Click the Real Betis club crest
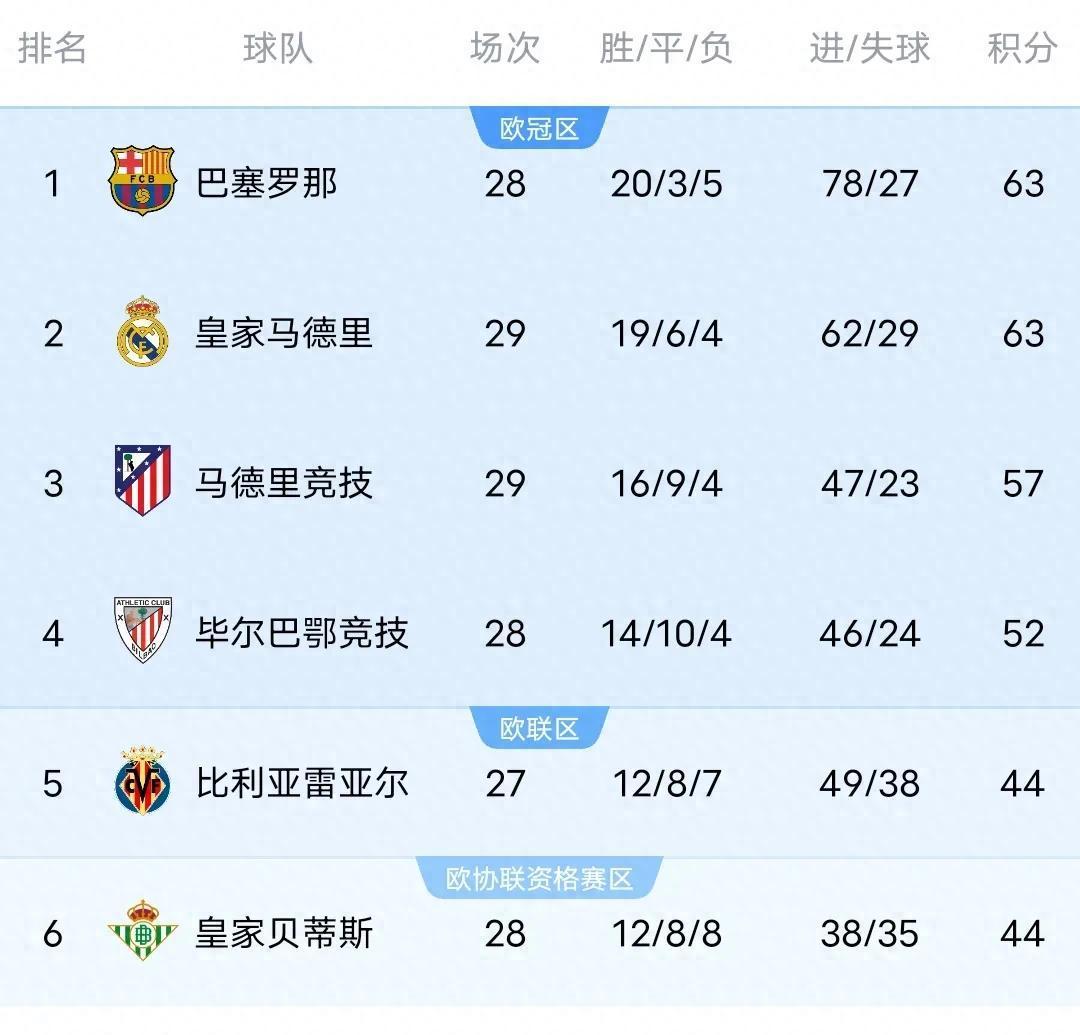This screenshot has height=1035, width=1080. pos(143,931)
